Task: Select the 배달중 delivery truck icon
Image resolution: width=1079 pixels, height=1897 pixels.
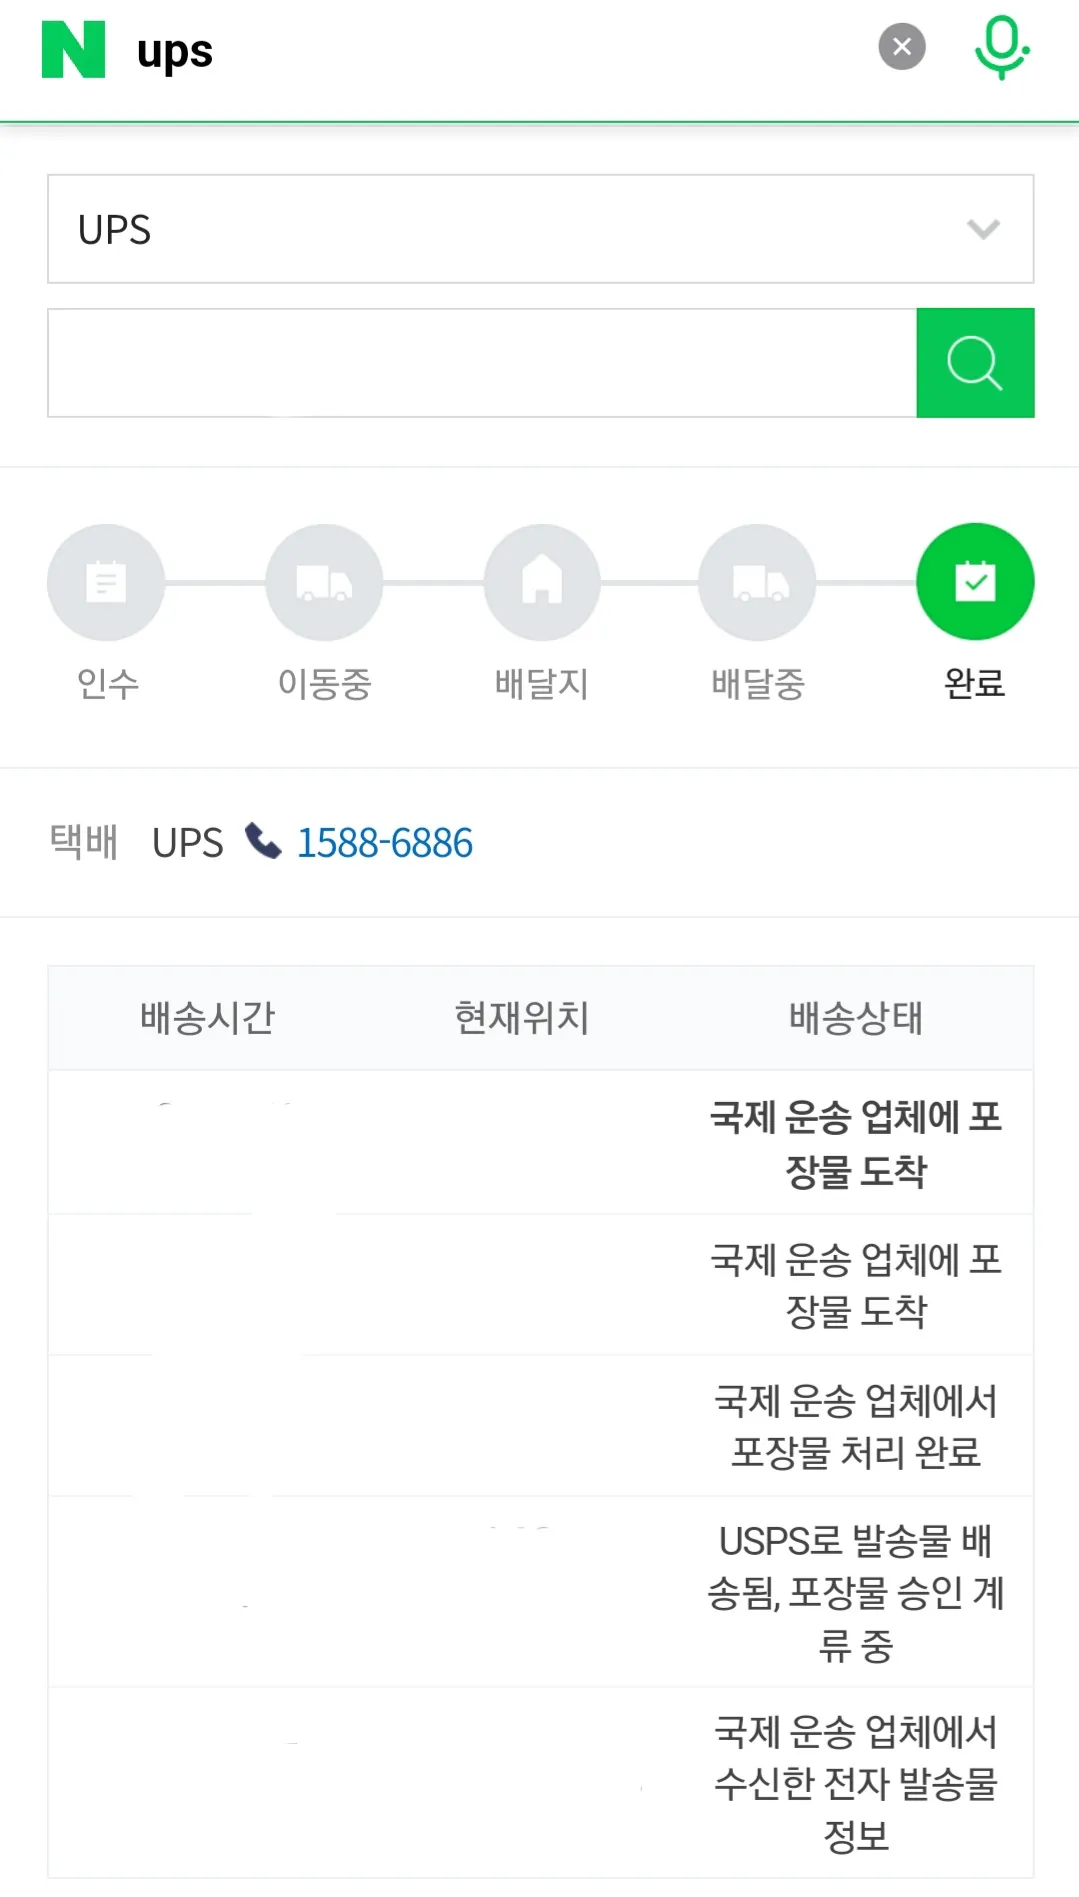Action: [757, 581]
